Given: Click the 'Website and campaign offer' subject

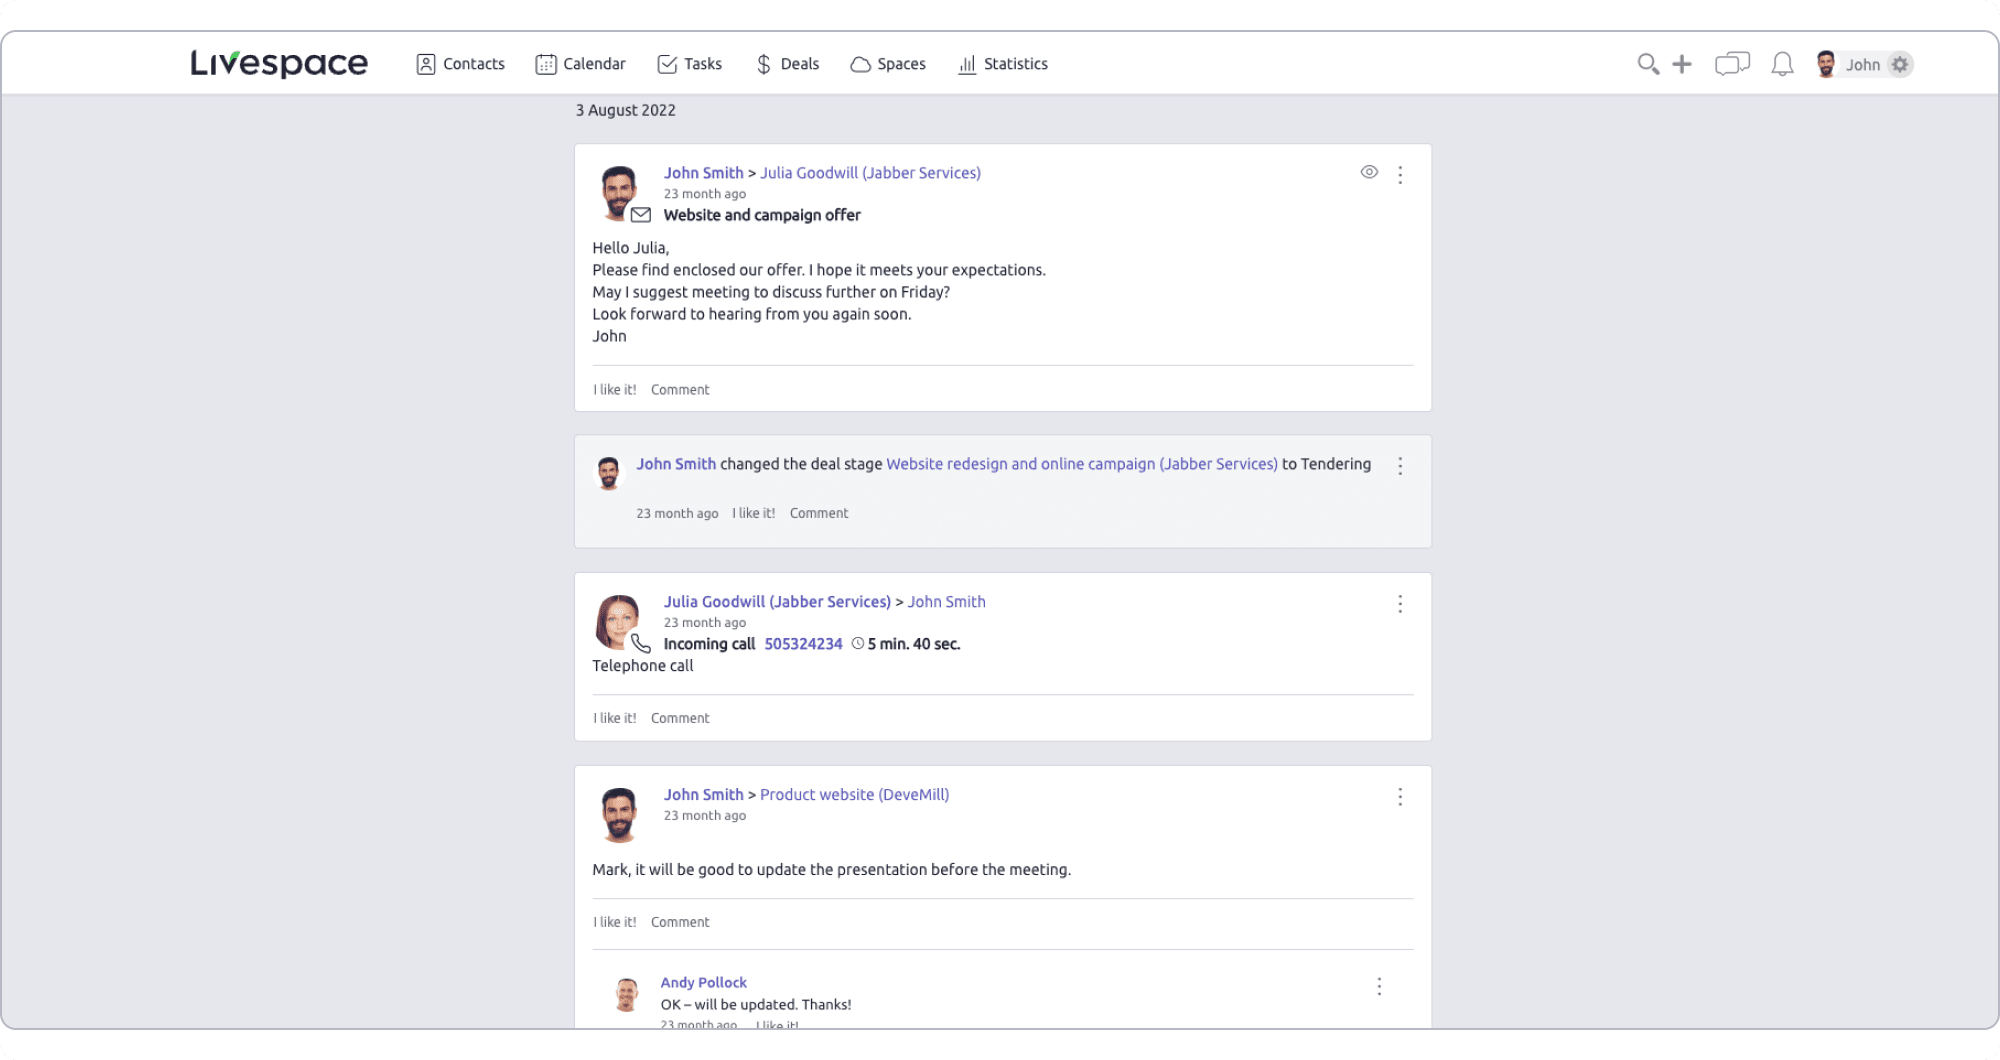Looking at the screenshot, I should [762, 215].
